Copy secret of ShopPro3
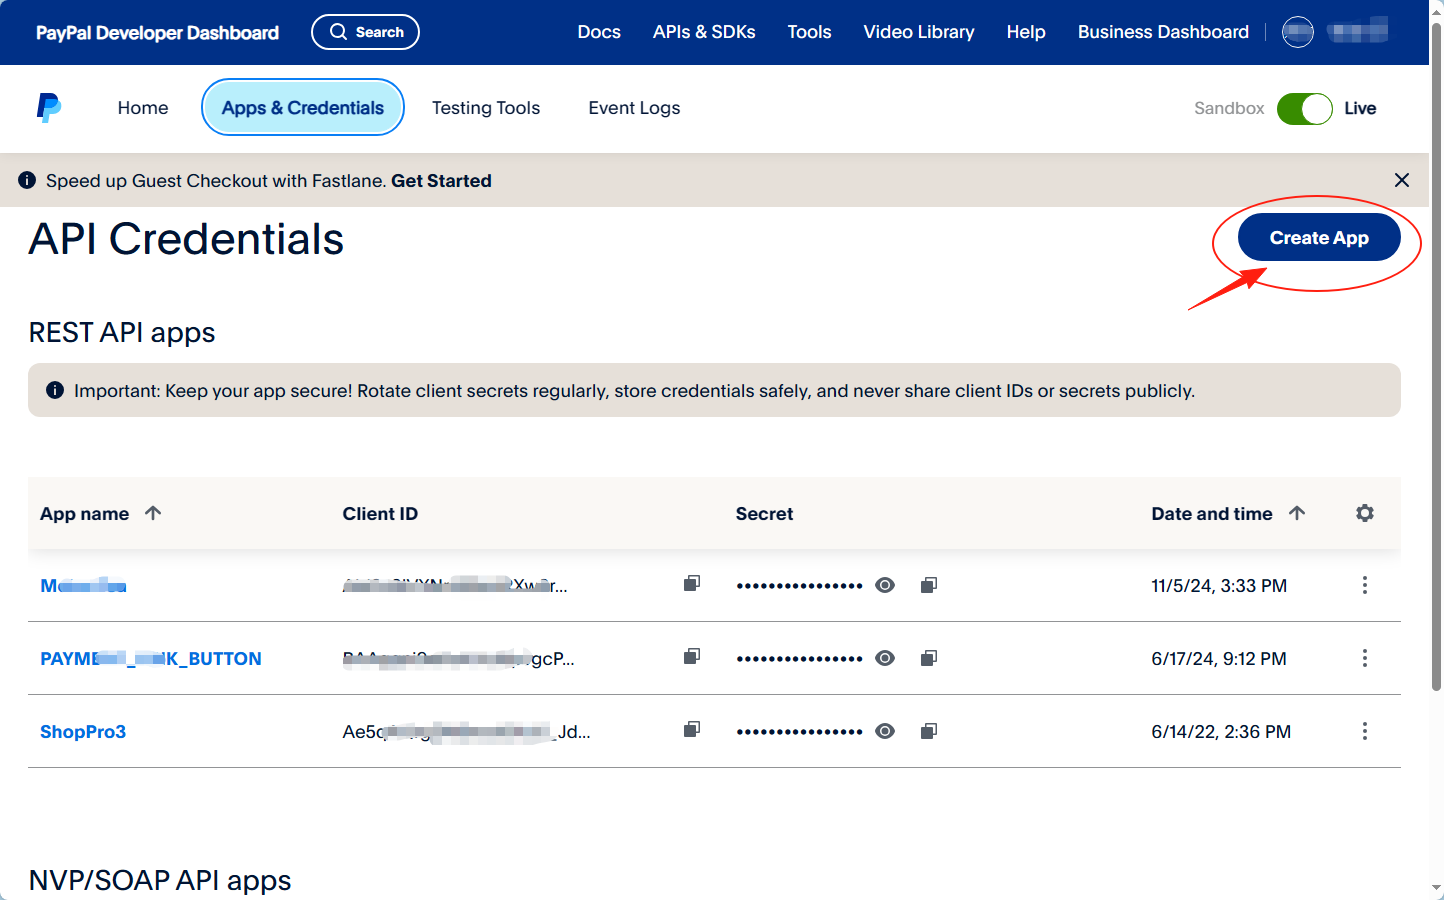 coord(928,731)
